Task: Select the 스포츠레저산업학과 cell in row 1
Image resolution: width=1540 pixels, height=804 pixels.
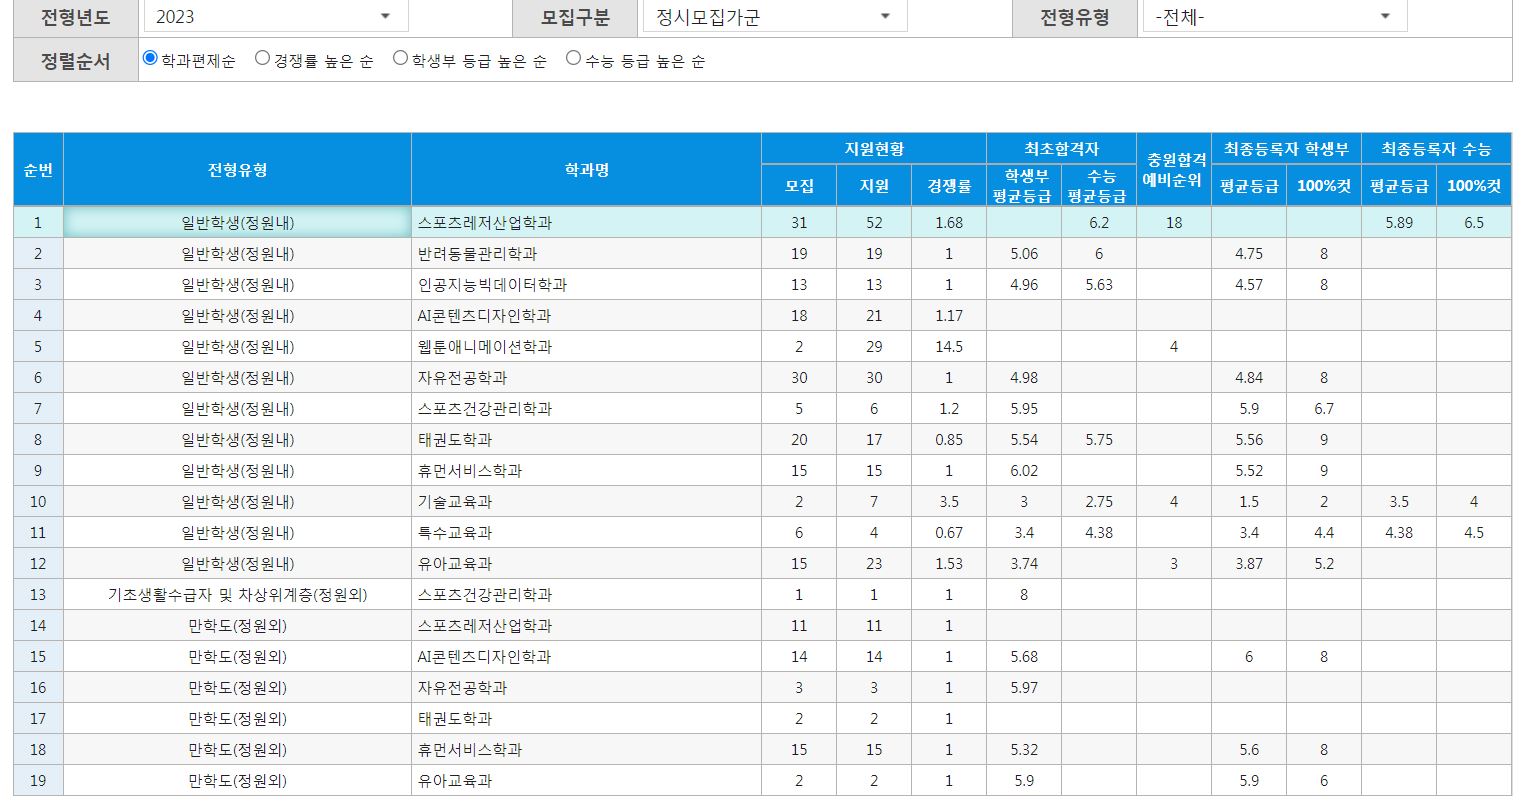Action: pyautogui.click(x=586, y=222)
